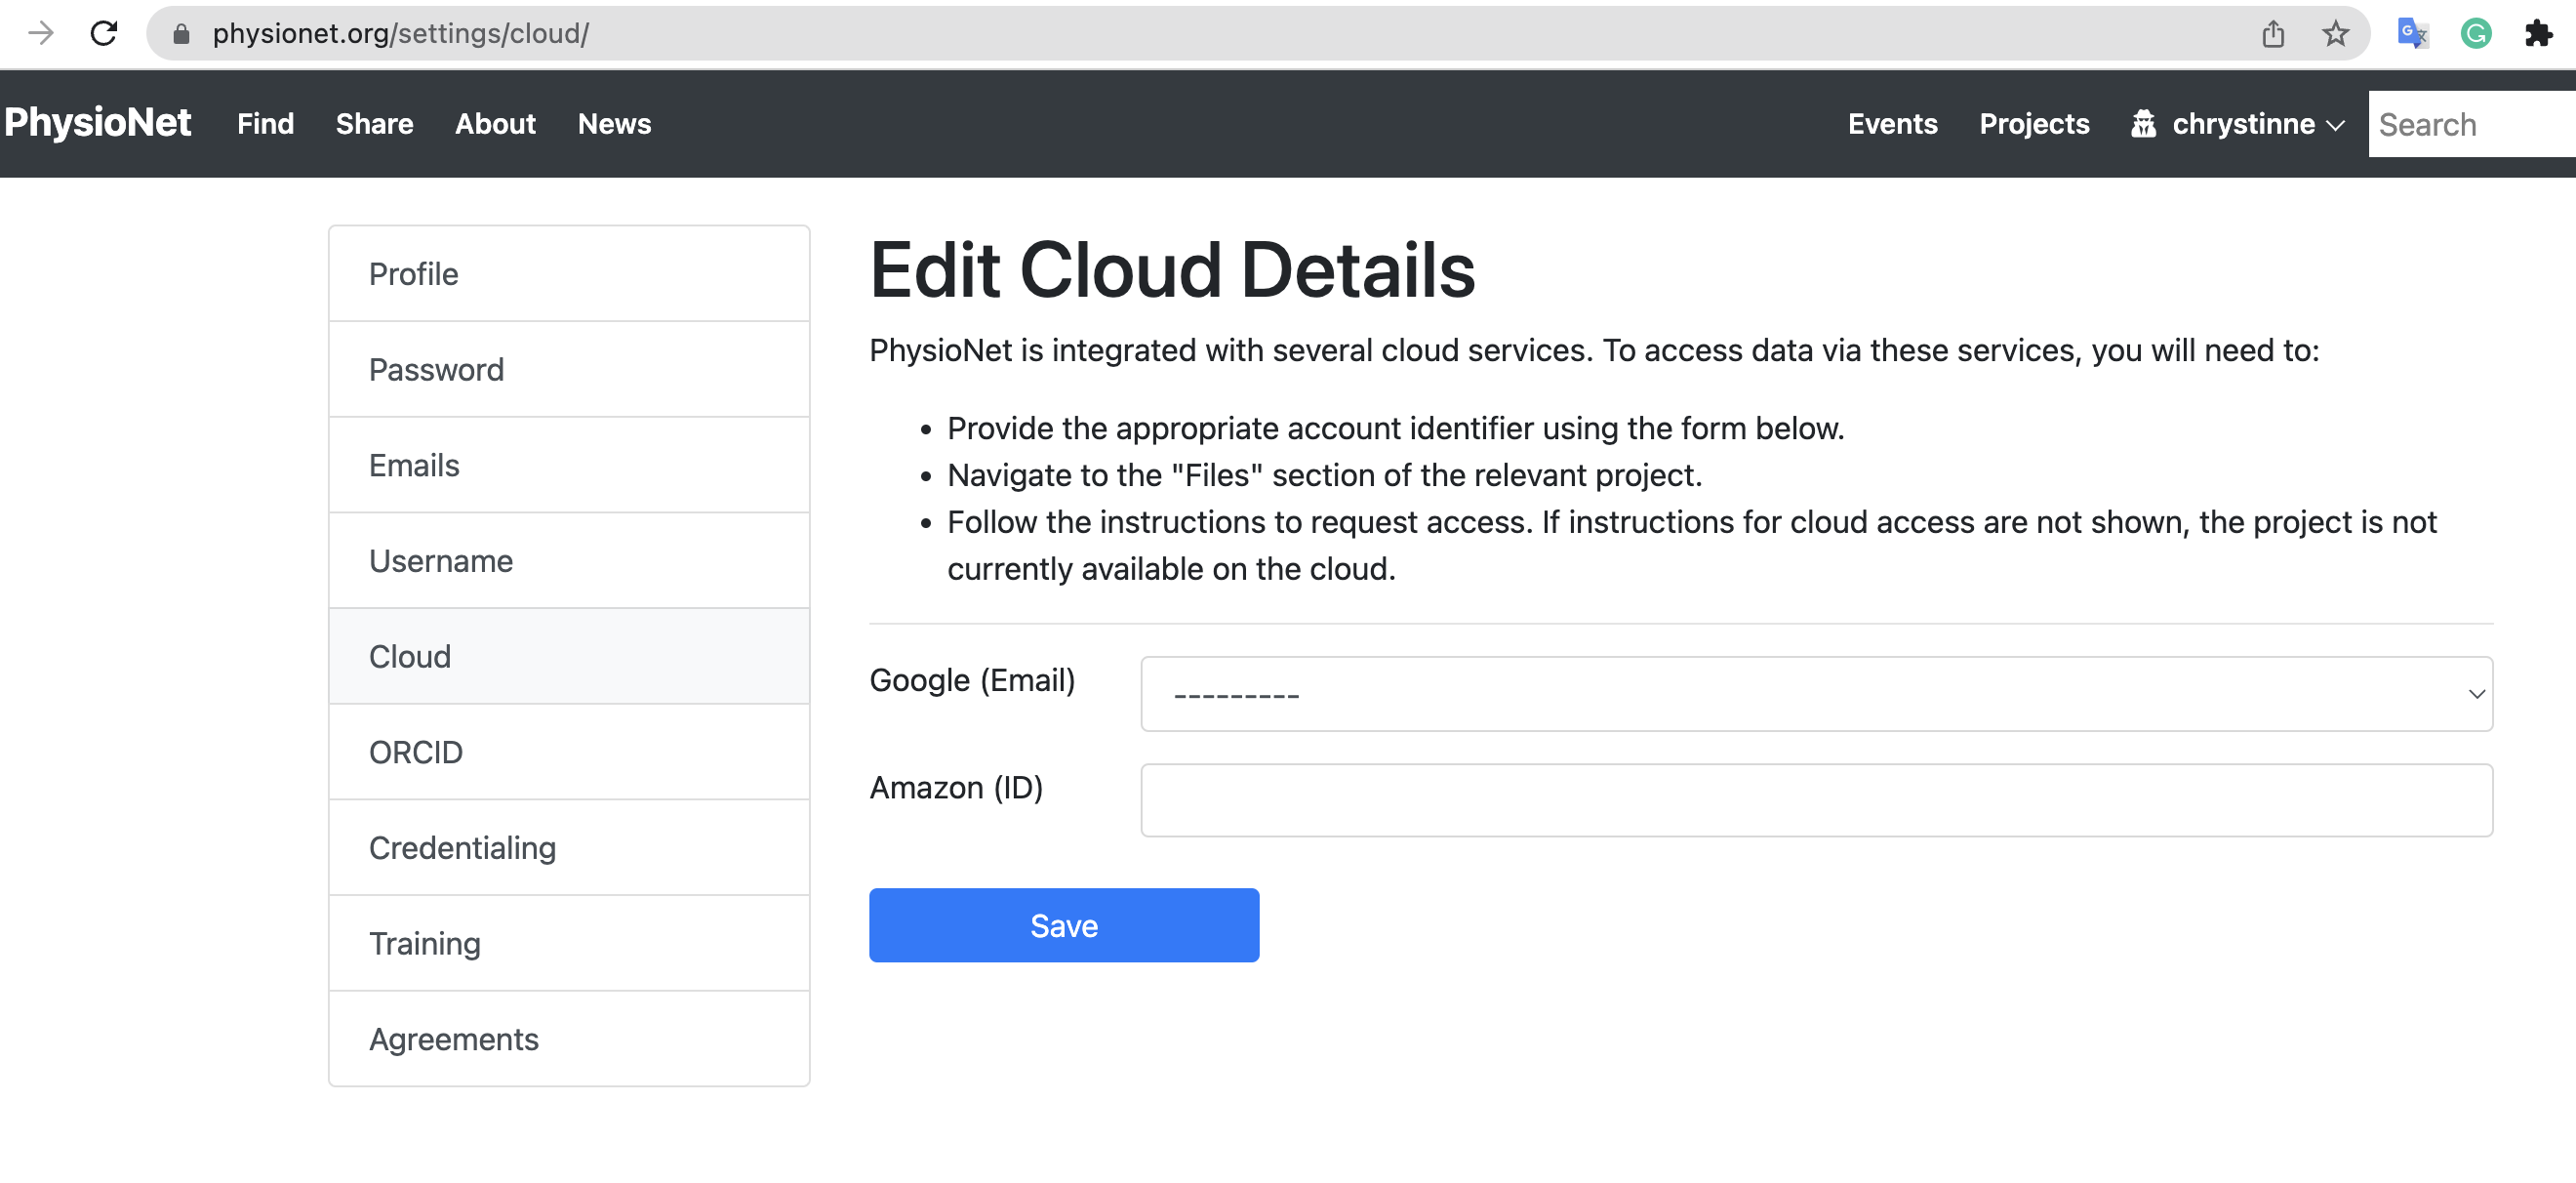Click the PhysioNet logo link

click(x=98, y=123)
